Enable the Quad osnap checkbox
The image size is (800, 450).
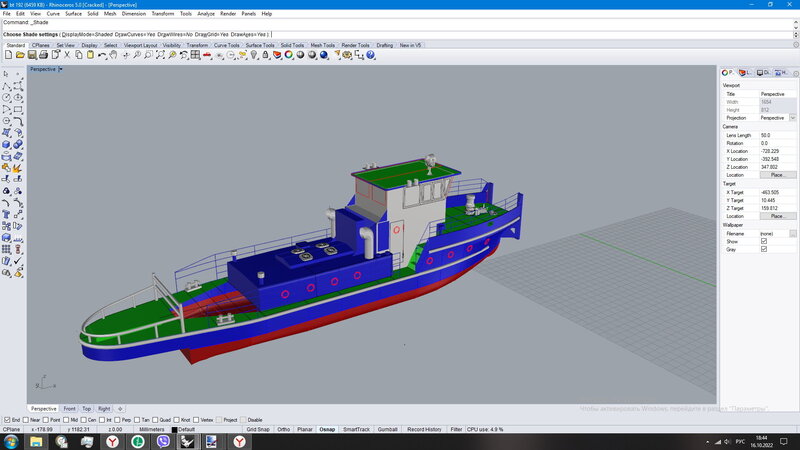point(155,420)
